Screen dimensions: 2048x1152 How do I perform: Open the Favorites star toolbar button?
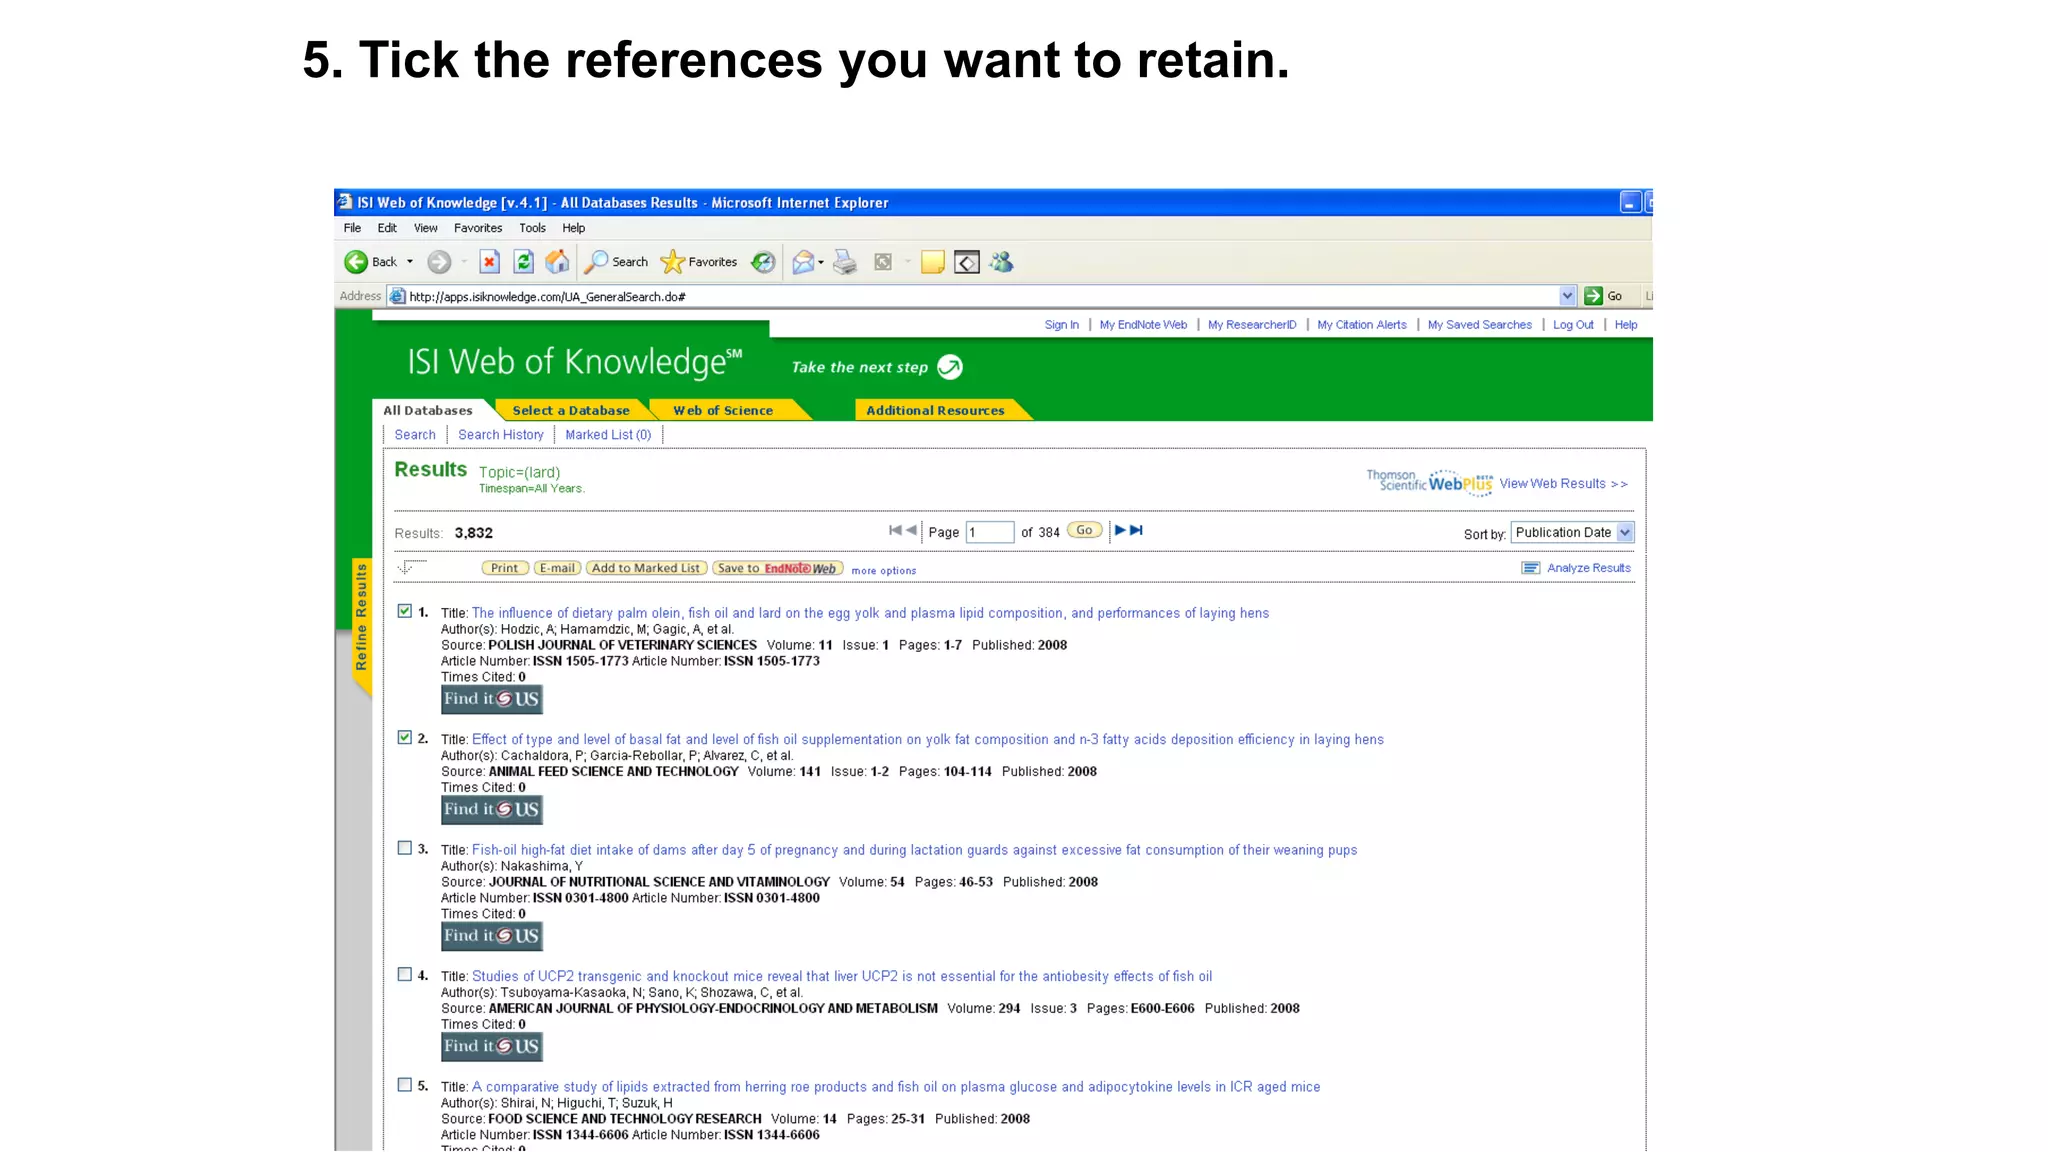click(x=699, y=262)
